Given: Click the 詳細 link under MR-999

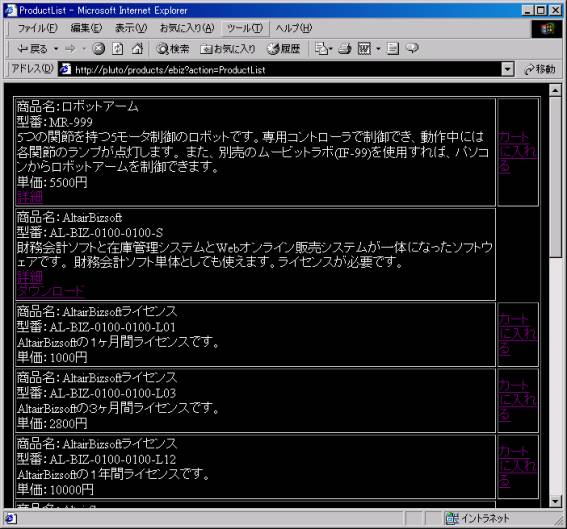Looking at the screenshot, I should (x=30, y=197).
